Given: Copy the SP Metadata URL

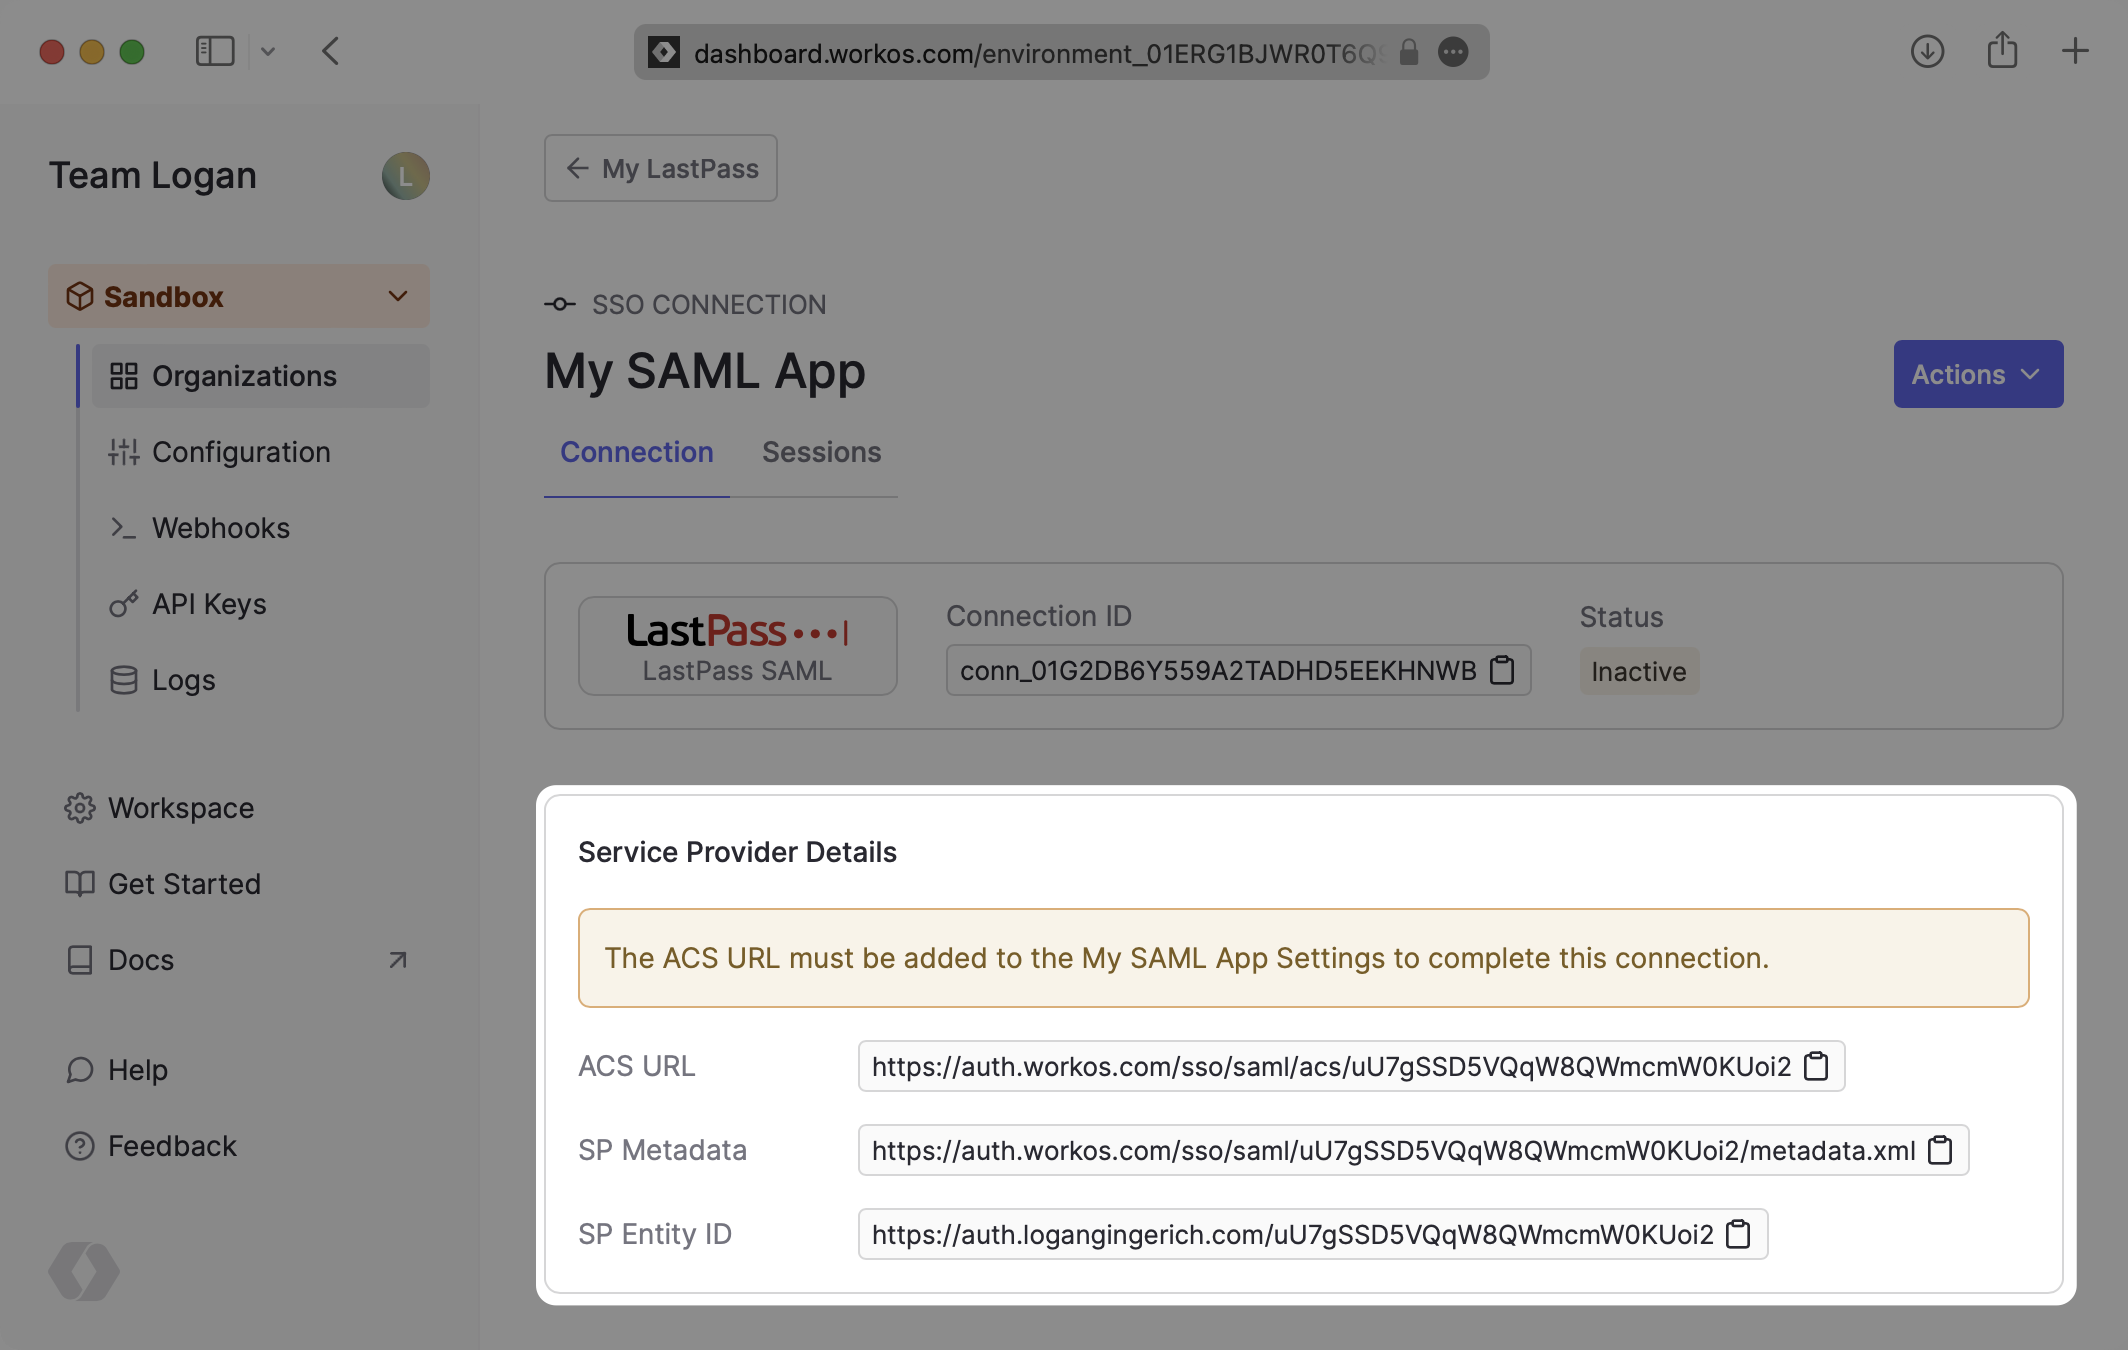Looking at the screenshot, I should [1940, 1150].
